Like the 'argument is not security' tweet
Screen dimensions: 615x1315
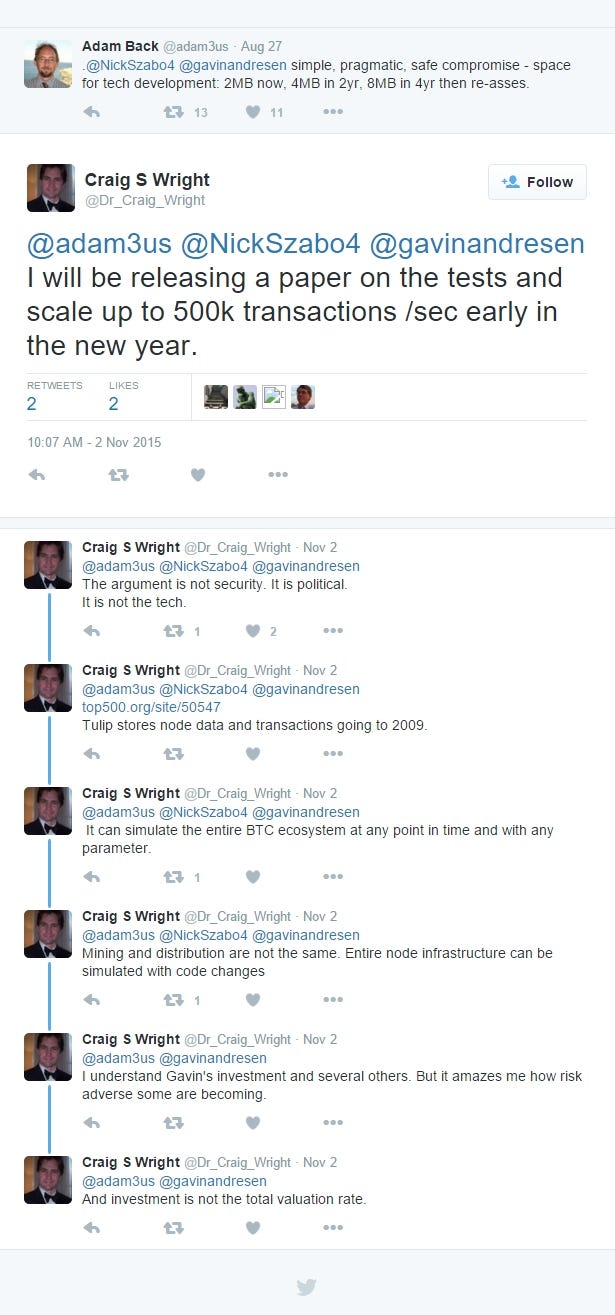(253, 631)
